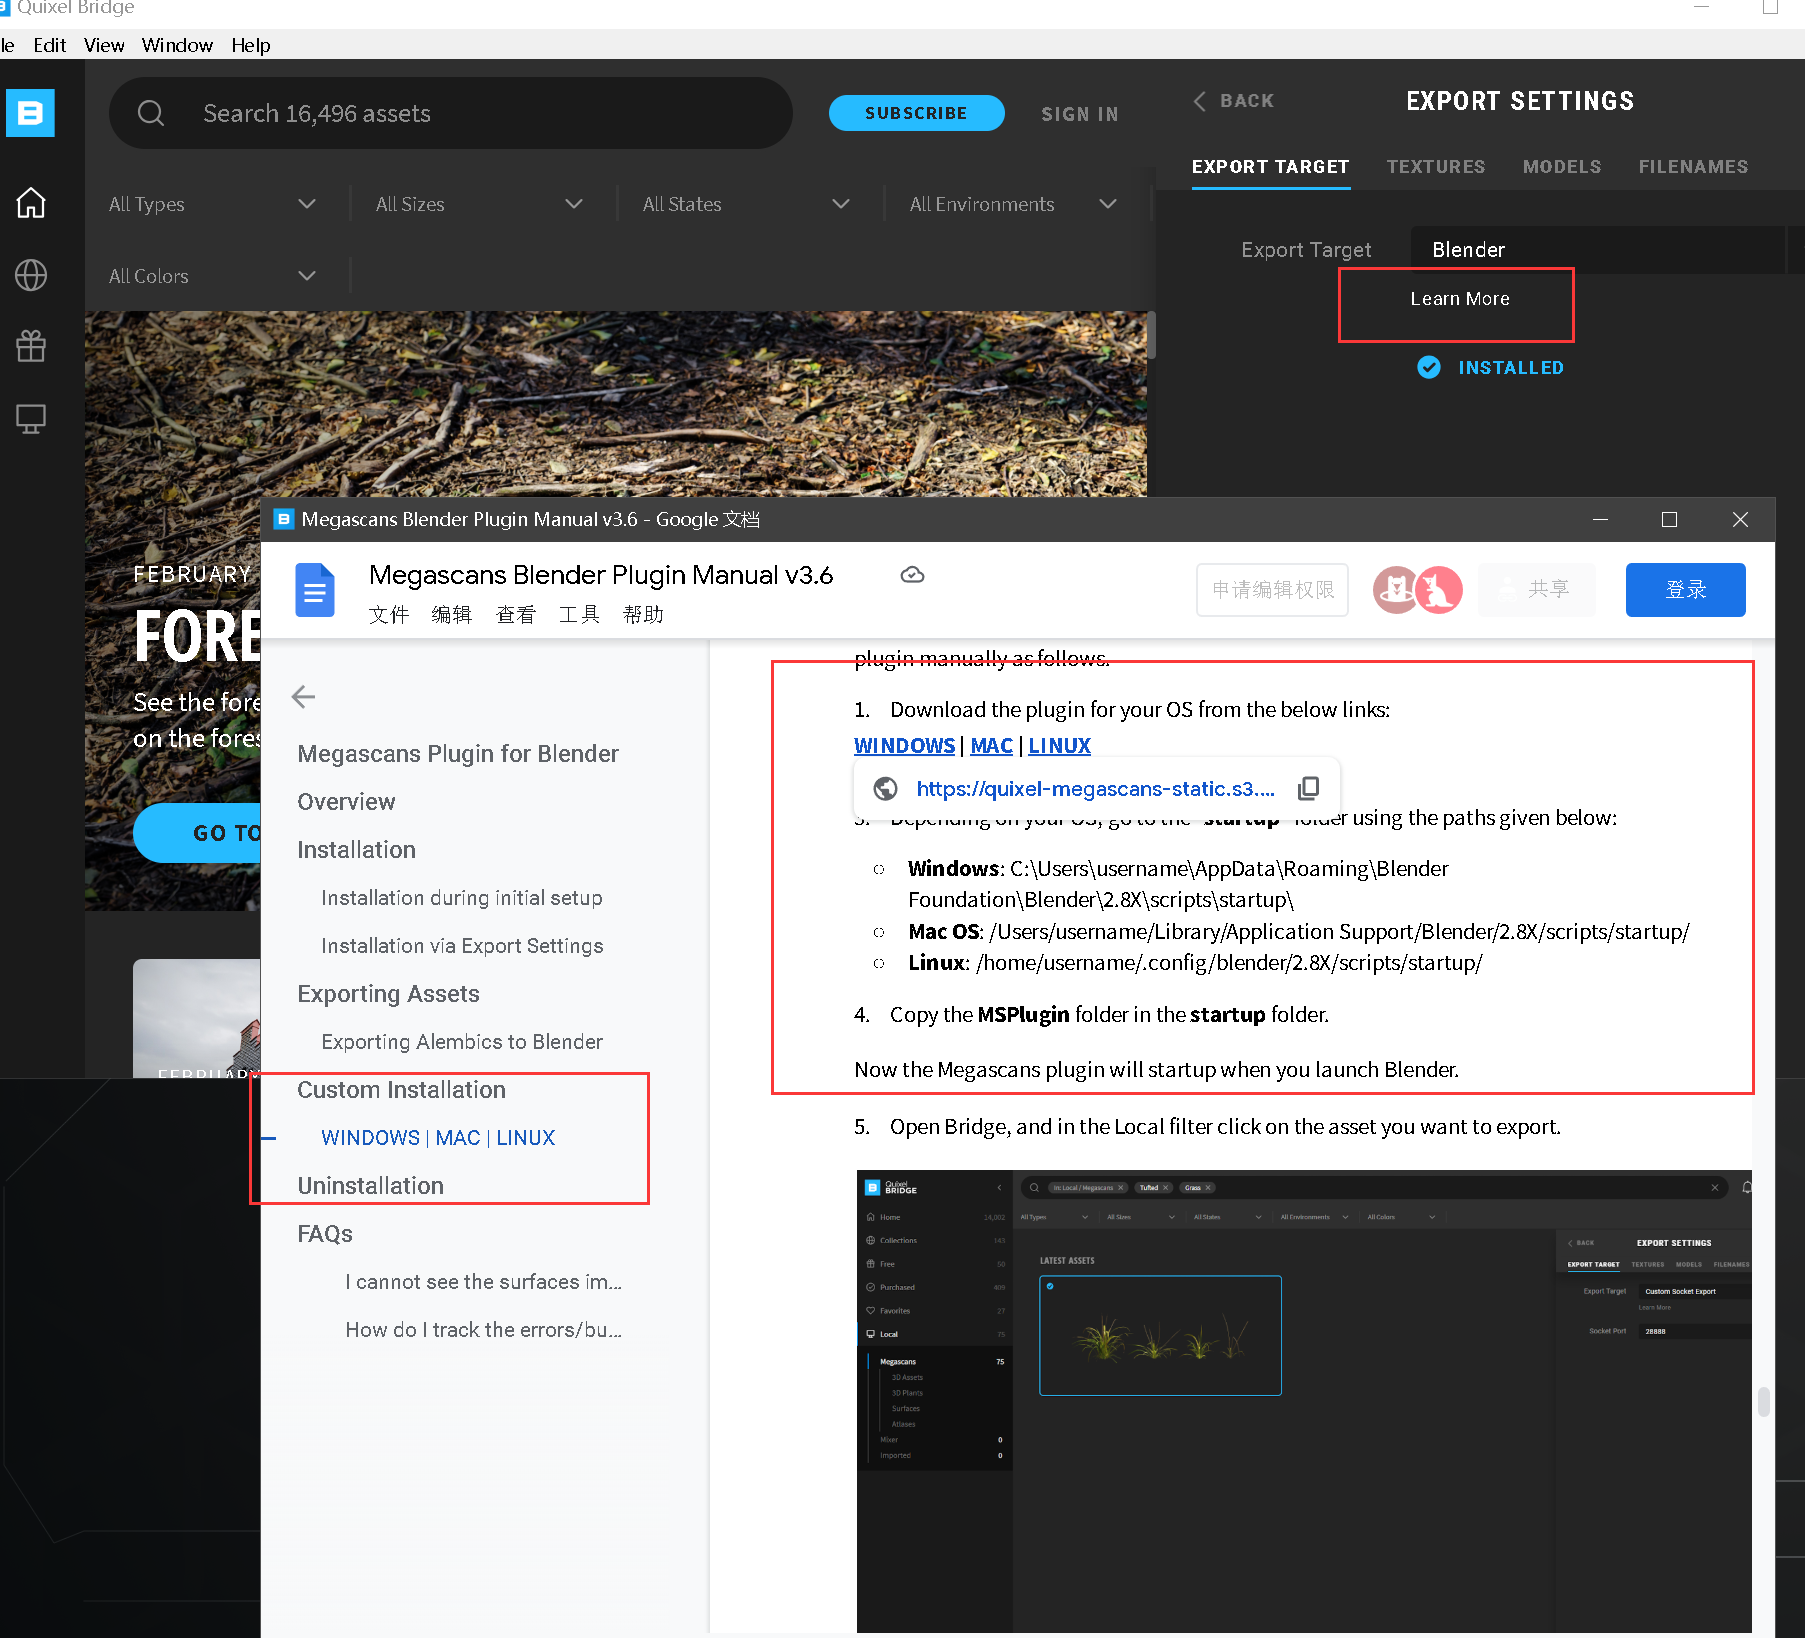Click the Quixel Bridge logo icon
1805x1638 pixels.
coord(30,113)
